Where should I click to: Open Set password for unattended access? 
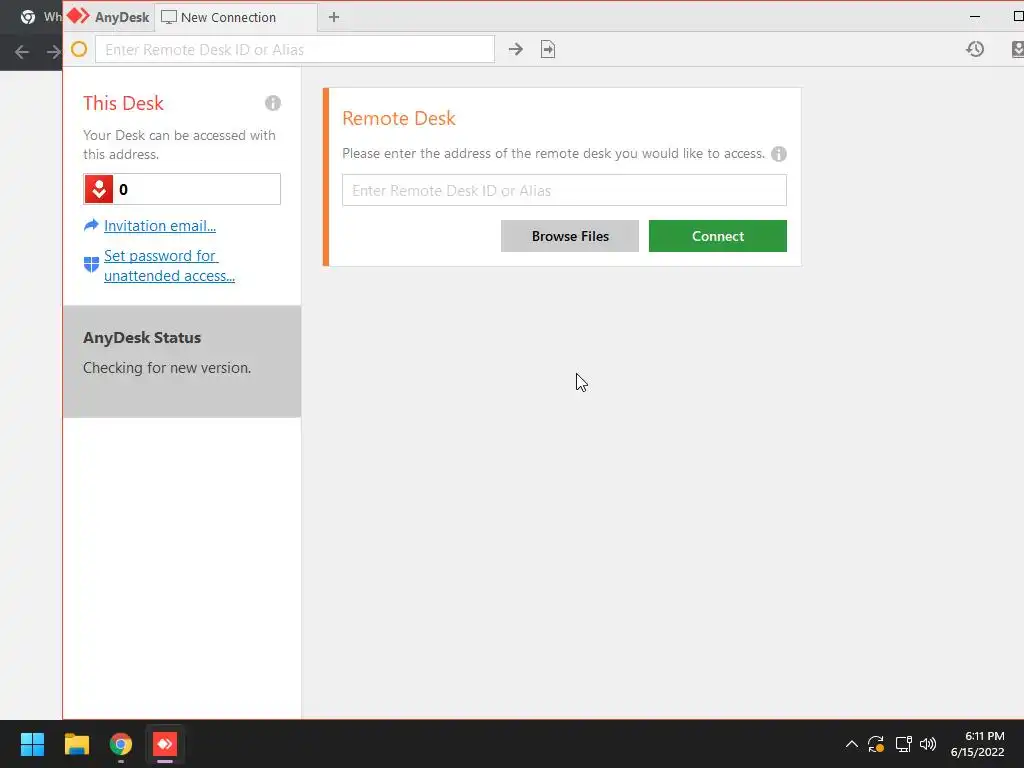point(169,266)
